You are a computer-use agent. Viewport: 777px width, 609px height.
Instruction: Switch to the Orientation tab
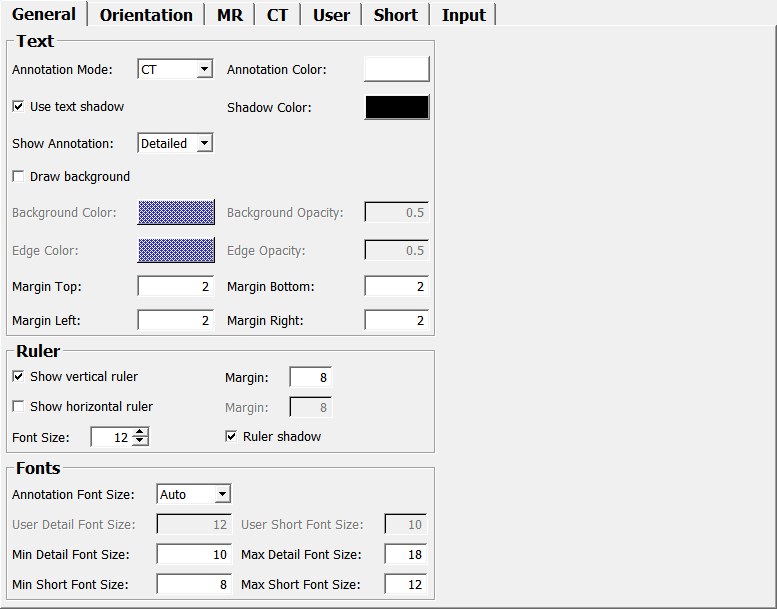[146, 15]
